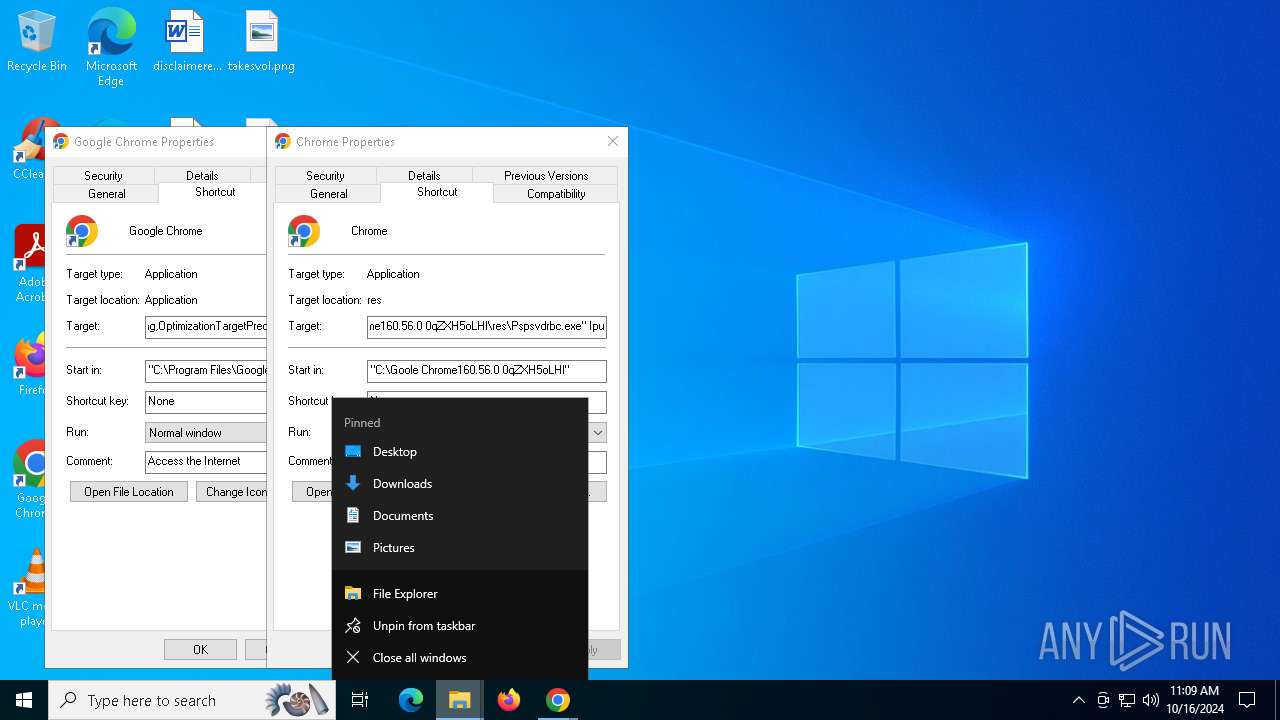Click the Windows Start button
1280x720 pixels.
[x=24, y=700]
